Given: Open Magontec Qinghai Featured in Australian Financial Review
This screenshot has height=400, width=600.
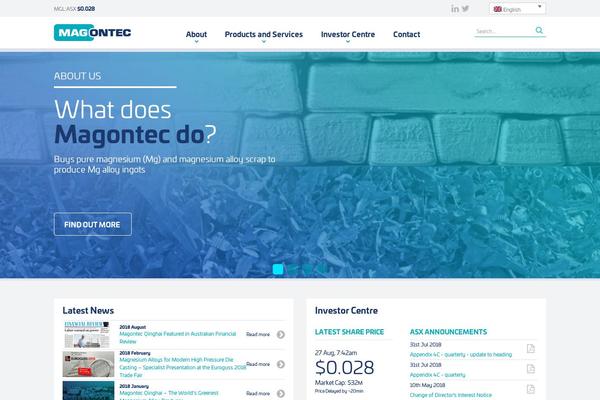Looking at the screenshot, I should tap(178, 338).
